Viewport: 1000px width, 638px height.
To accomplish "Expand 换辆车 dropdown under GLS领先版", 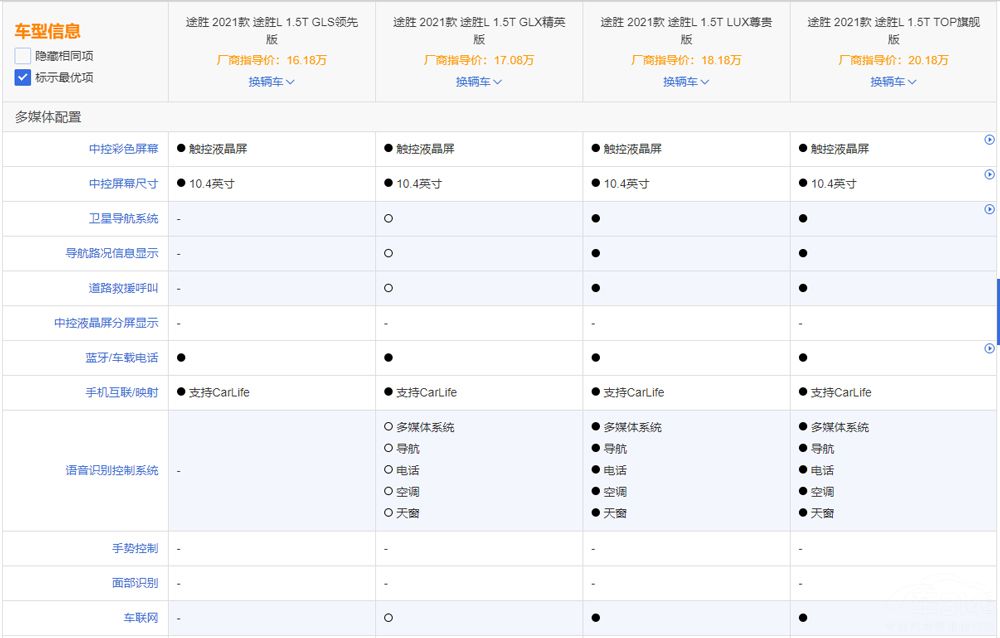I will [271, 82].
